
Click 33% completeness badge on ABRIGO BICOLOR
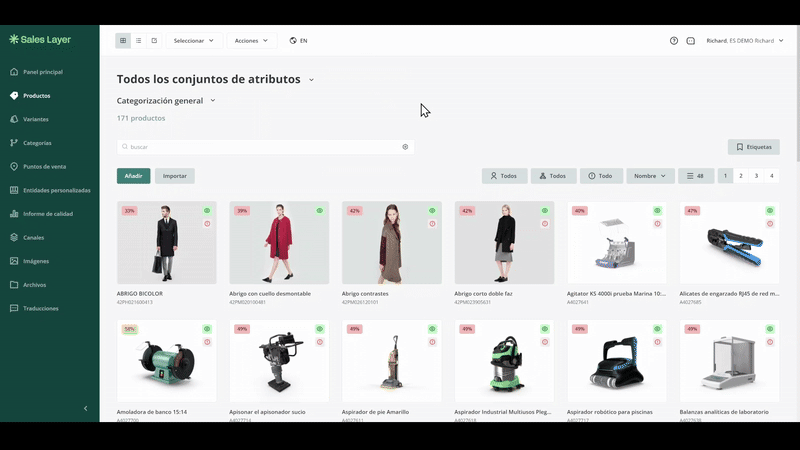point(130,211)
